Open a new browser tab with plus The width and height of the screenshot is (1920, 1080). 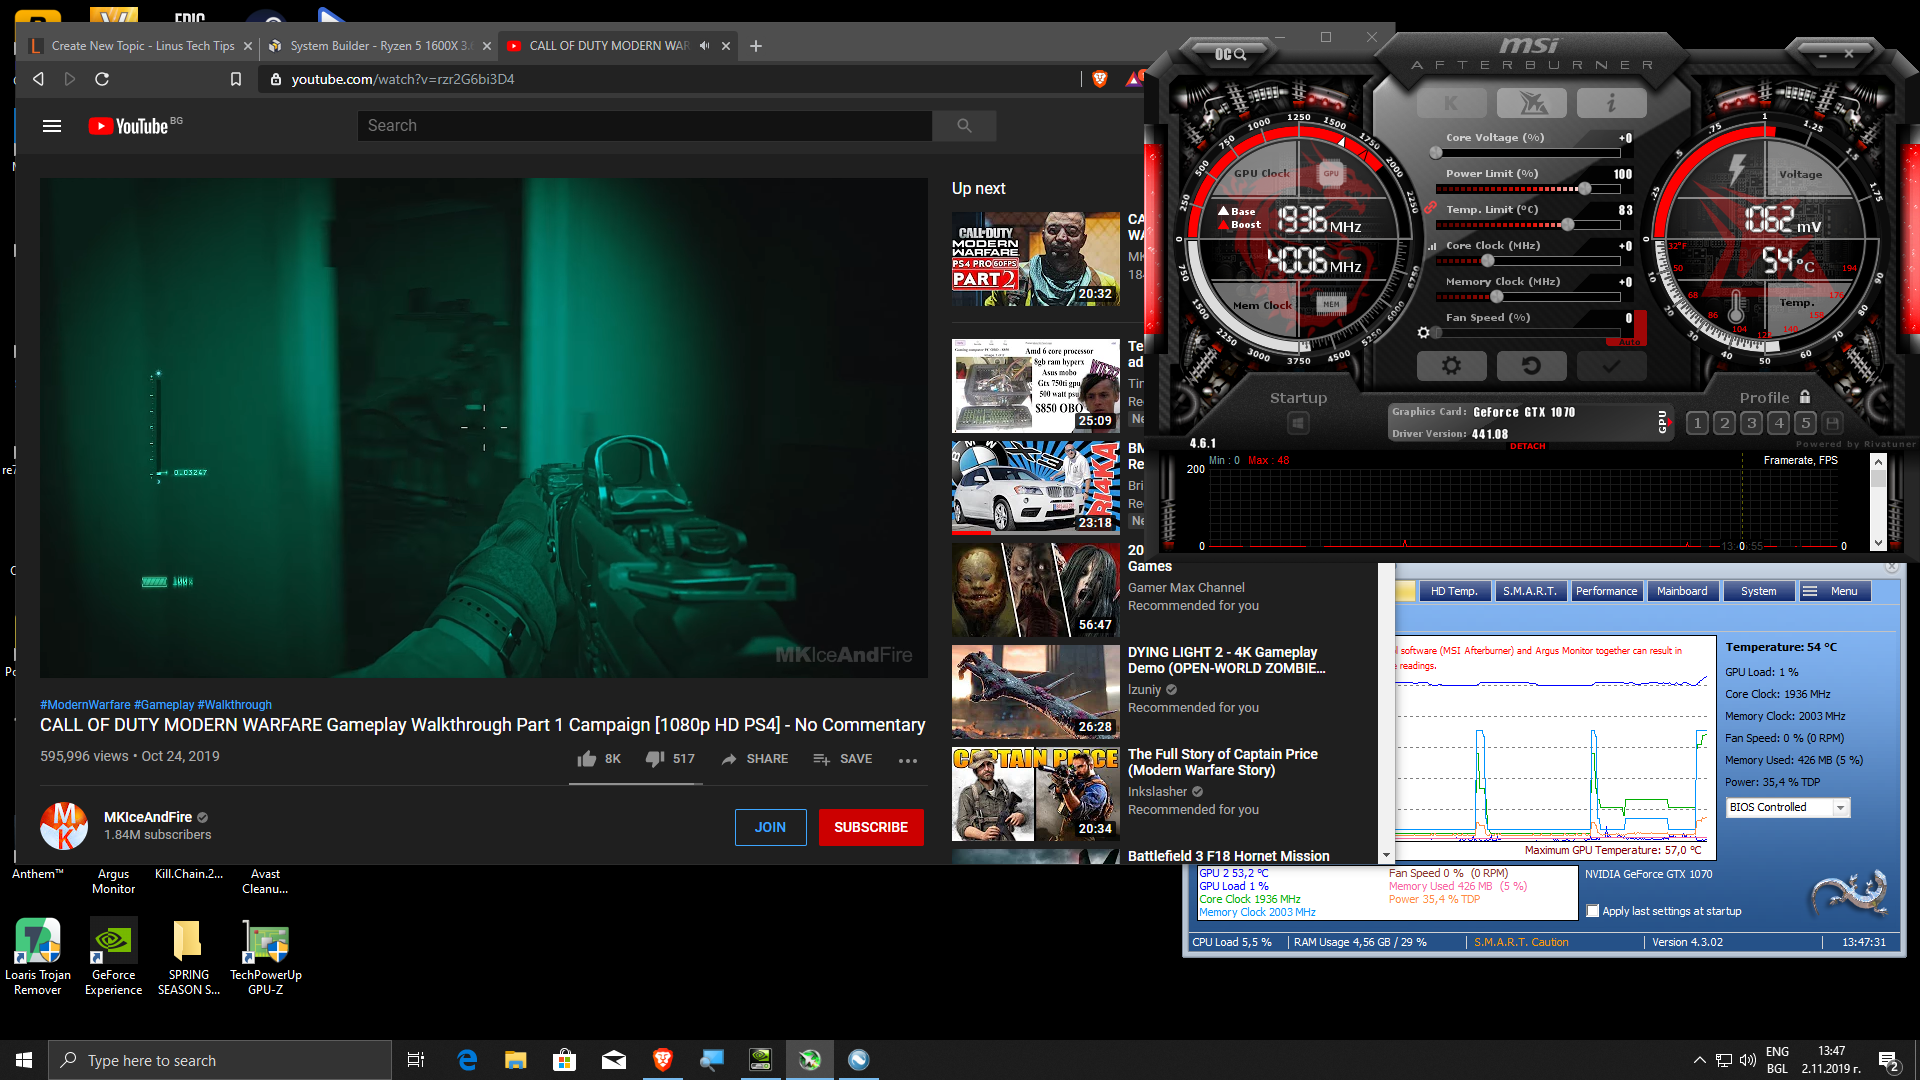[x=756, y=46]
